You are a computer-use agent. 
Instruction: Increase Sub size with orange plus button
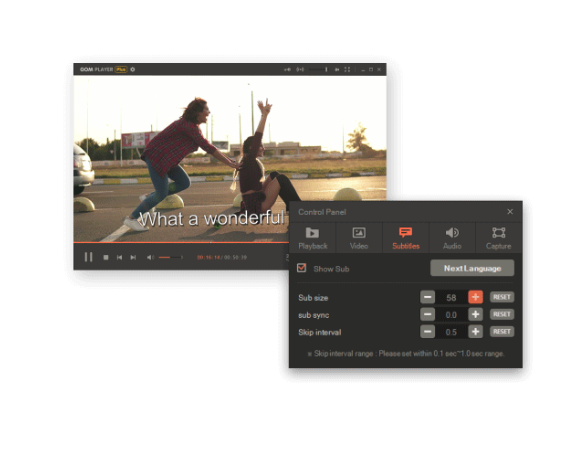(476, 297)
